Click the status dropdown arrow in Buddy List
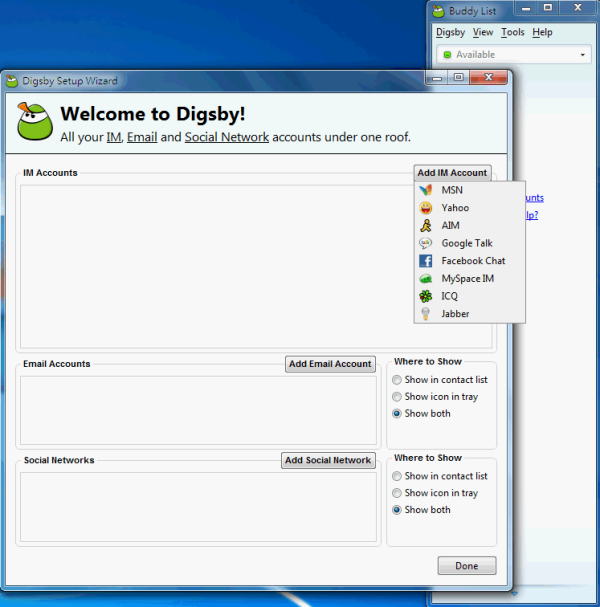The width and height of the screenshot is (600, 607). [583, 55]
